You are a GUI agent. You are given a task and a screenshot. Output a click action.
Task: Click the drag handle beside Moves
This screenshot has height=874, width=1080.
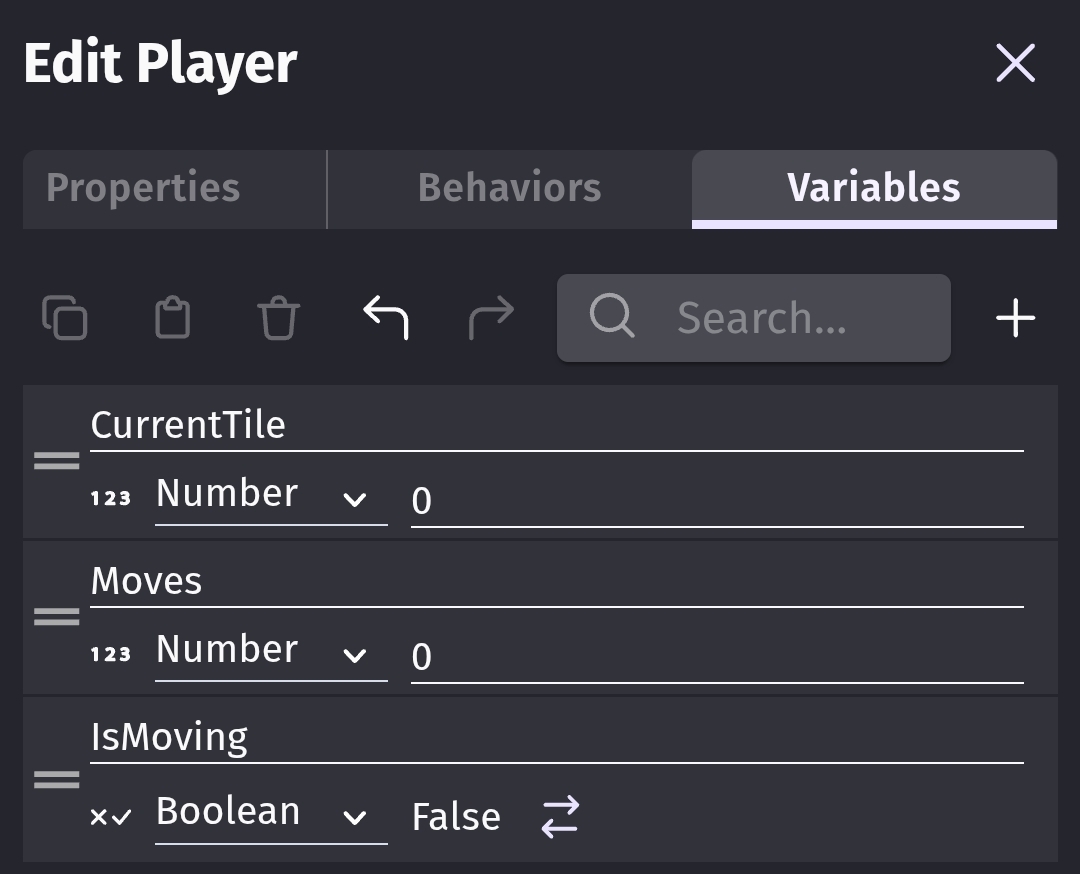point(57,617)
